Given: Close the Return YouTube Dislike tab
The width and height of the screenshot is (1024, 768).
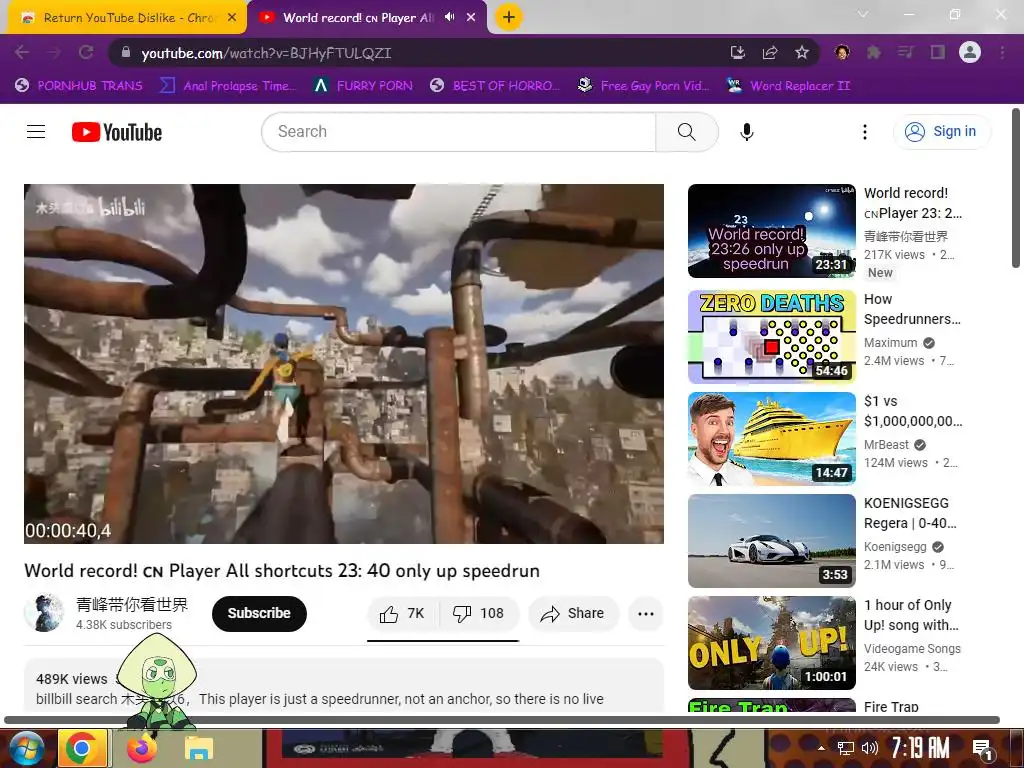Looking at the screenshot, I should click(x=232, y=18).
